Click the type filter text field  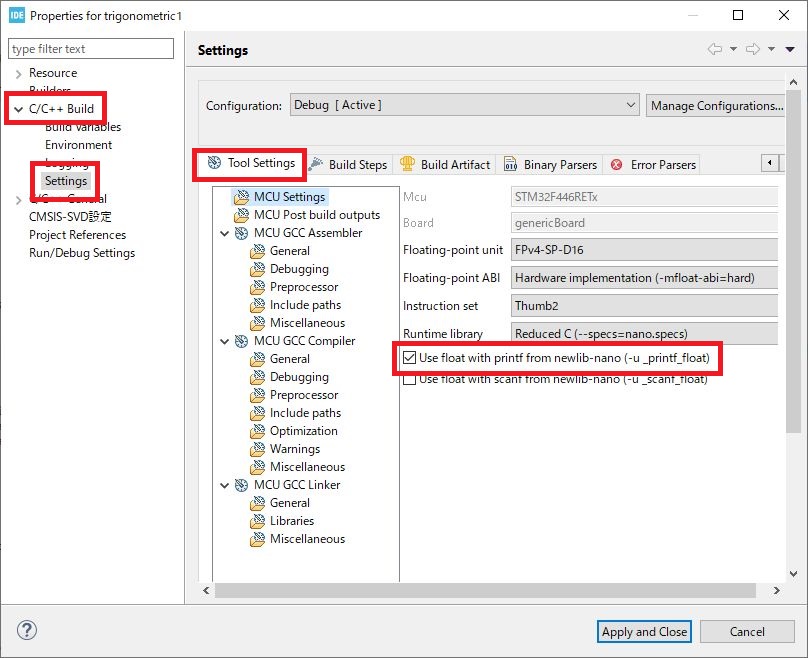point(91,49)
